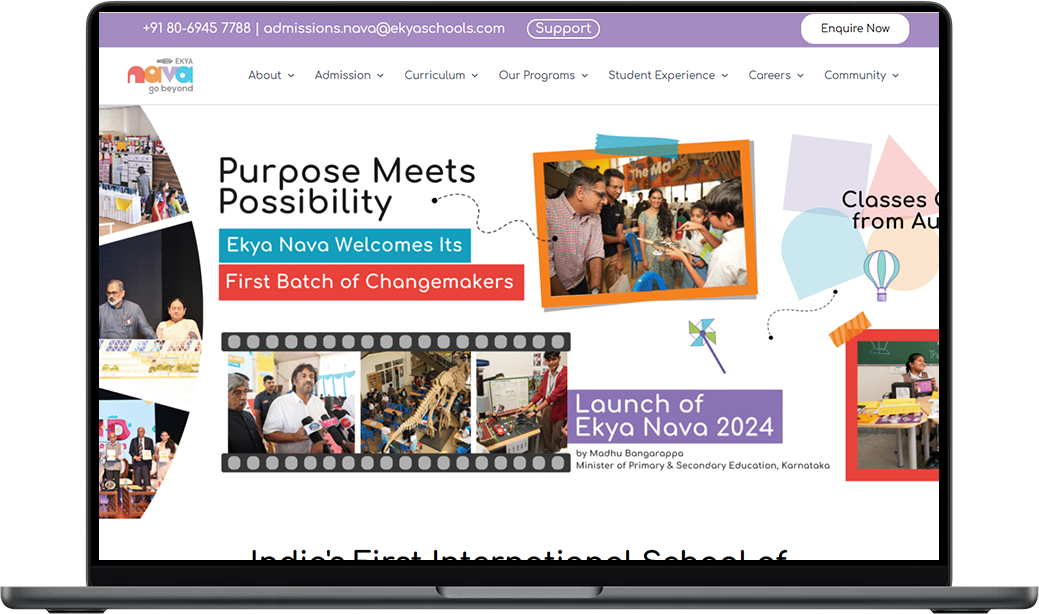The width and height of the screenshot is (1039, 614).
Task: Open the Student Experience menu
Action: pyautogui.click(x=667, y=75)
